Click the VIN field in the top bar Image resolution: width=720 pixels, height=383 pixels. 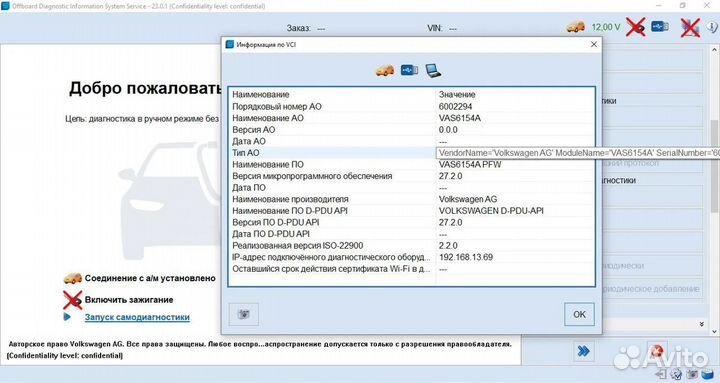[x=442, y=28]
